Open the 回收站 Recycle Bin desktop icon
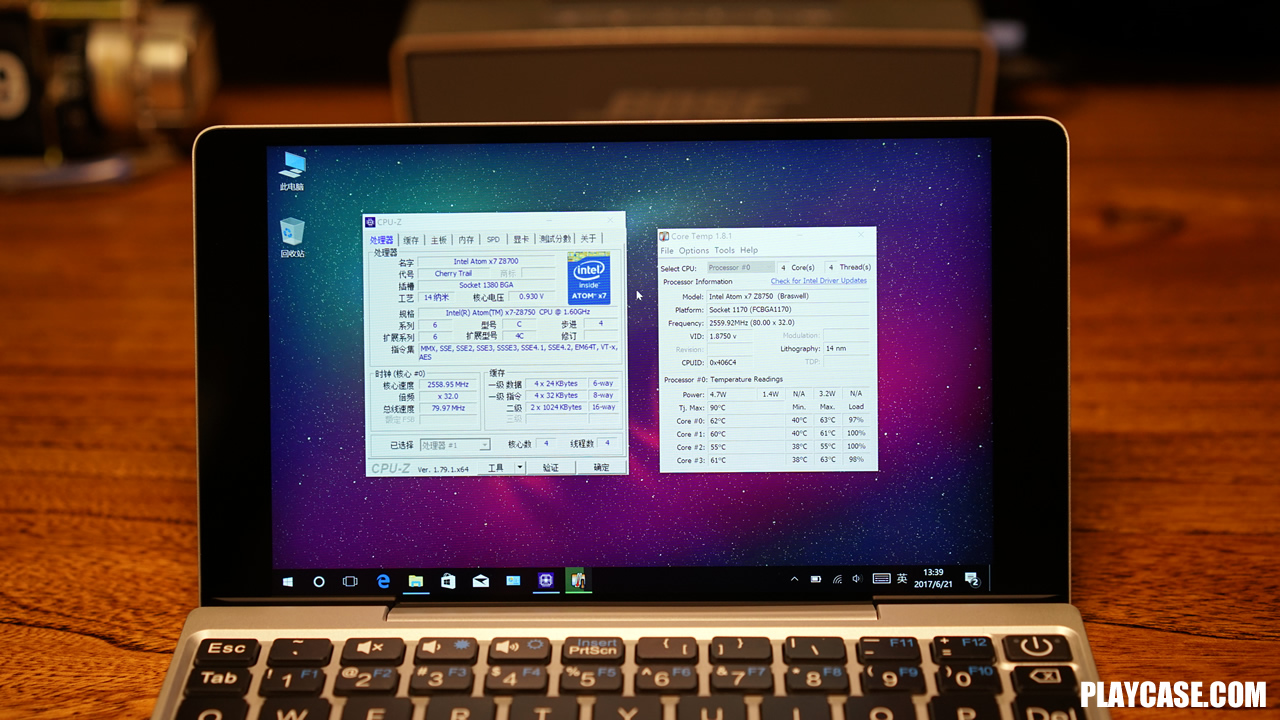The image size is (1280, 720). tap(292, 238)
